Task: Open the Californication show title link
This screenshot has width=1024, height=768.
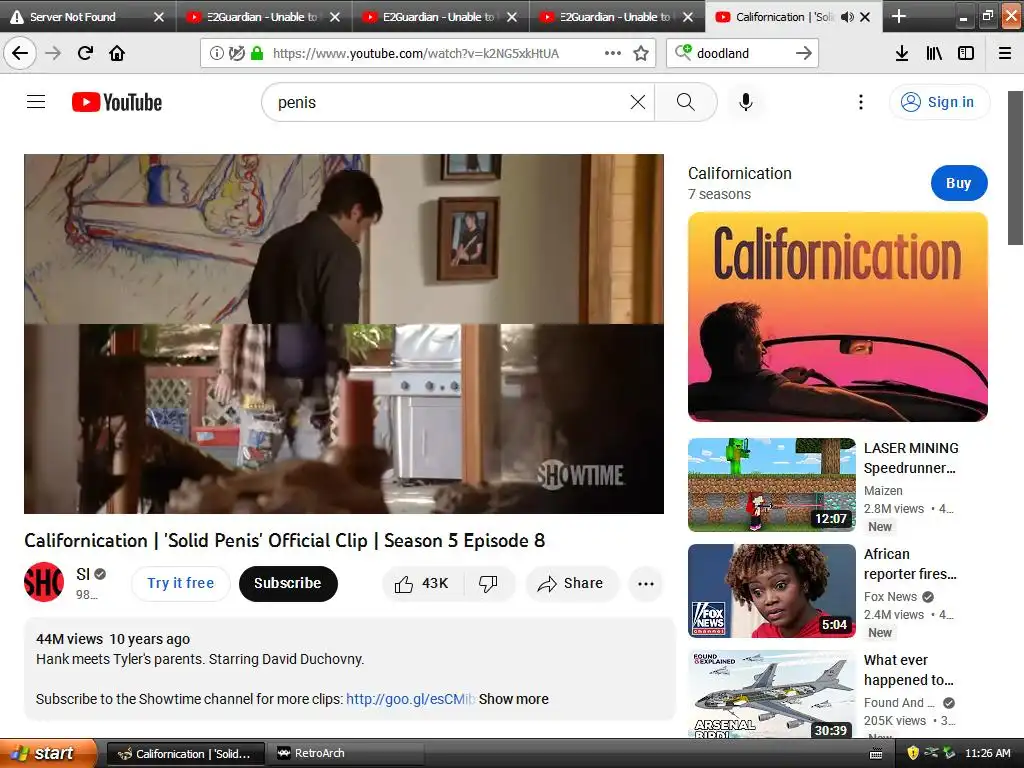Action: 740,173
